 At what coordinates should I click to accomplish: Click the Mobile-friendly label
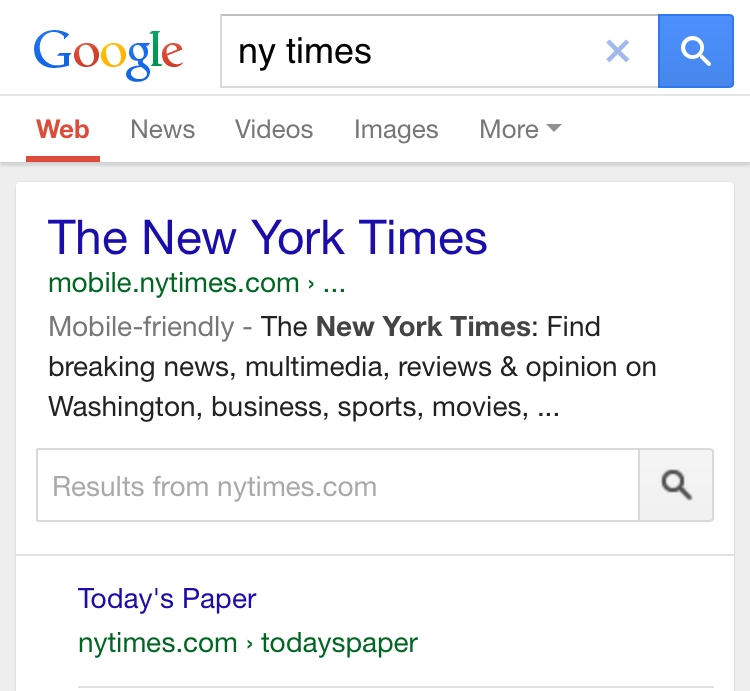(x=141, y=326)
